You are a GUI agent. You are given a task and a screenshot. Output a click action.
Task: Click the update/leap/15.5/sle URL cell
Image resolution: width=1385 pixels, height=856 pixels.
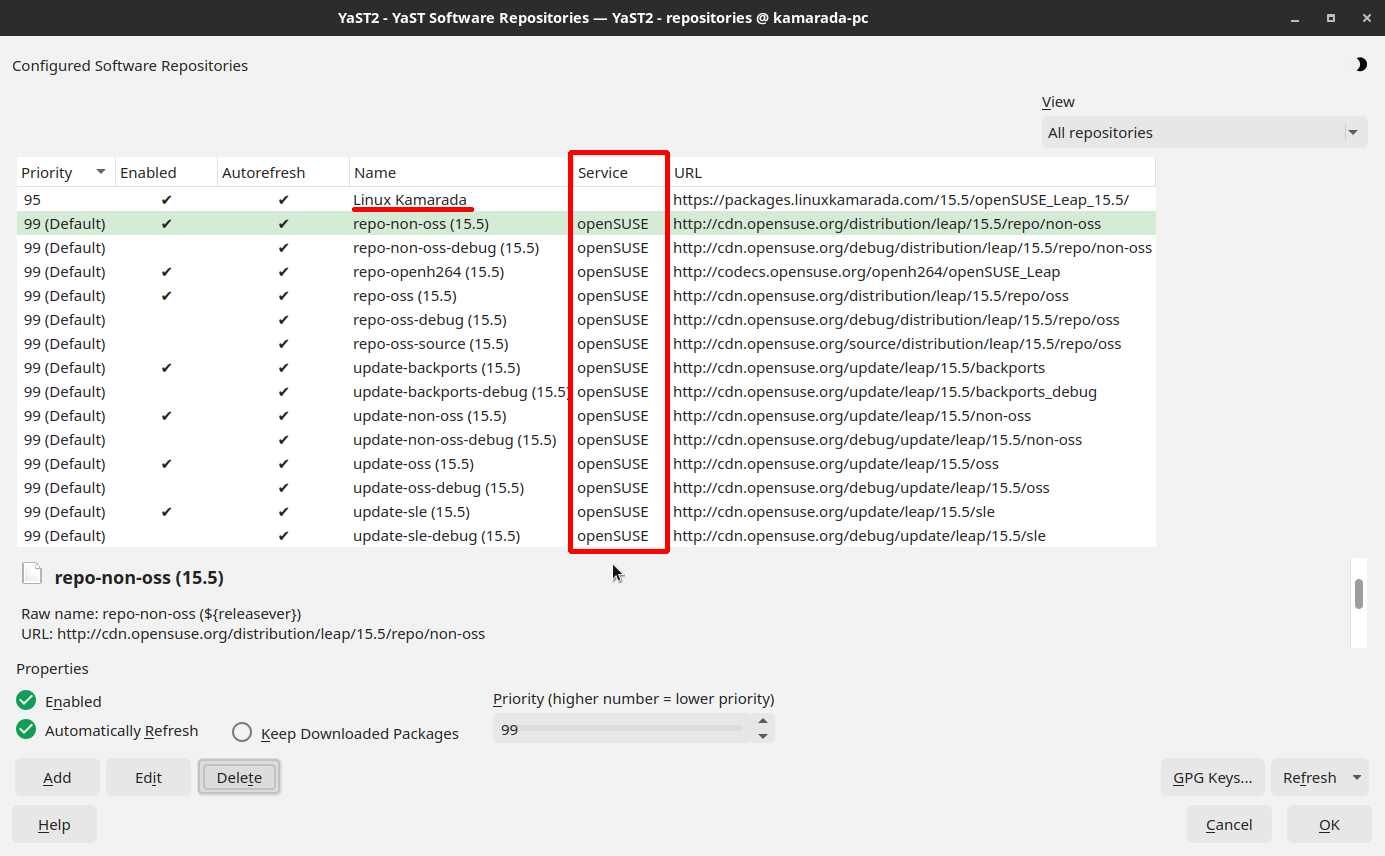(x=834, y=512)
